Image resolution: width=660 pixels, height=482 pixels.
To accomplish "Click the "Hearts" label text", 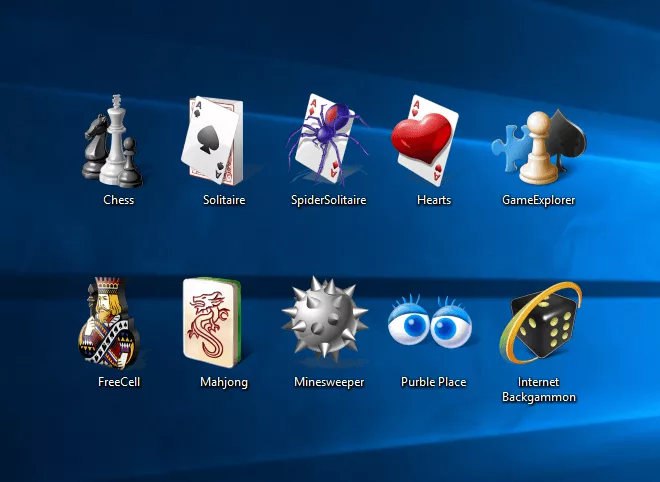I will (x=434, y=200).
